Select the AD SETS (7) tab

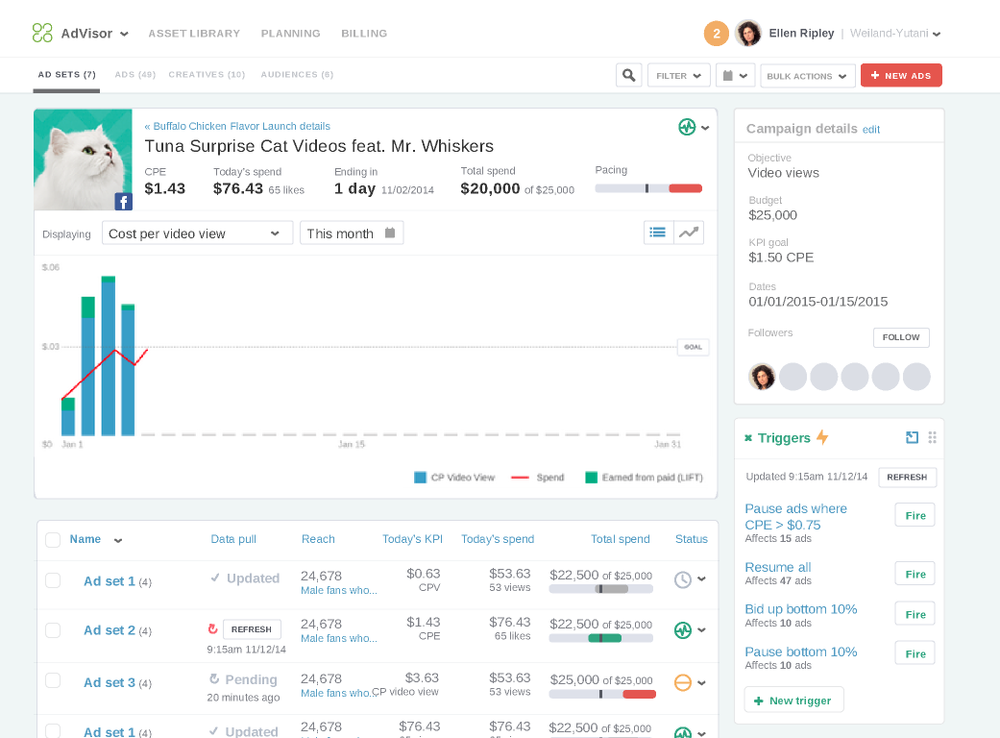[x=66, y=74]
